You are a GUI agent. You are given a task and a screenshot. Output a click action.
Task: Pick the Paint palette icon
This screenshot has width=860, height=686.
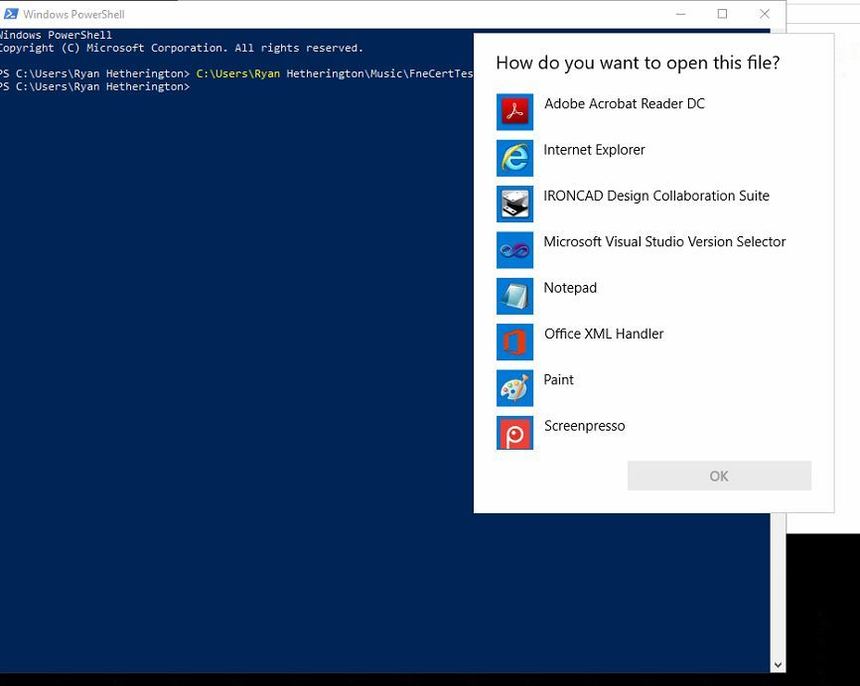[x=514, y=388]
